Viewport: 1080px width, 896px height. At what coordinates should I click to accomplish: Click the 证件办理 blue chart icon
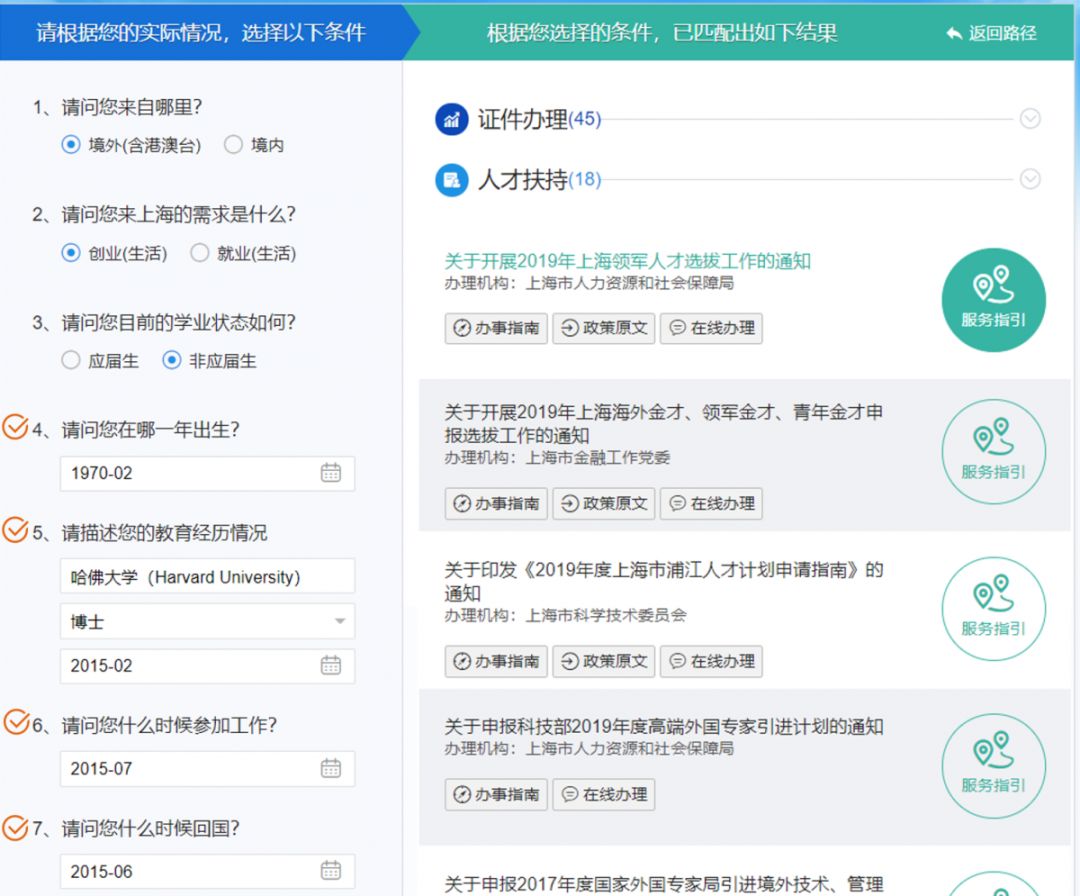point(452,119)
